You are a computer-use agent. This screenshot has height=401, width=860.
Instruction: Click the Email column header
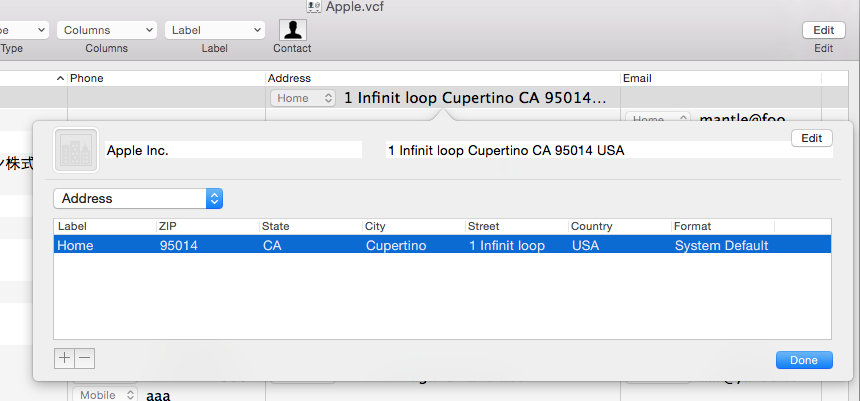[721, 78]
